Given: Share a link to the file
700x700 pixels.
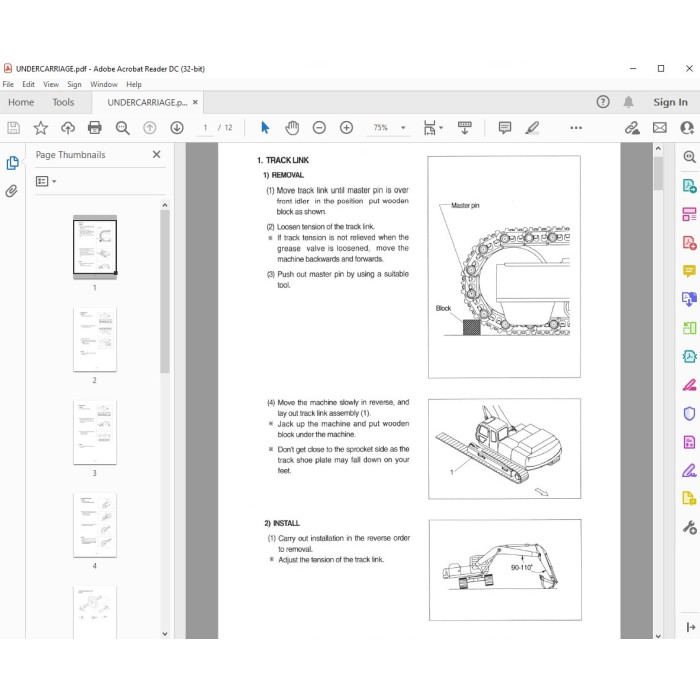Looking at the screenshot, I should pyautogui.click(x=632, y=128).
